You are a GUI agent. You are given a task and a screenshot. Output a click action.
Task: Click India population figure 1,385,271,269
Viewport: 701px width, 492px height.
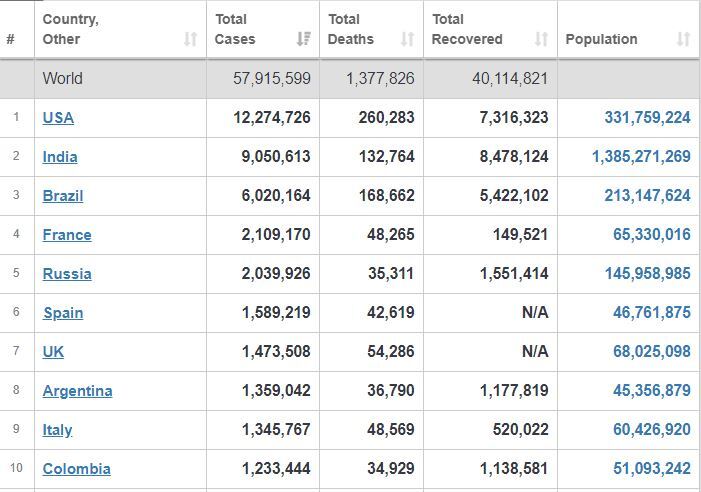click(641, 156)
